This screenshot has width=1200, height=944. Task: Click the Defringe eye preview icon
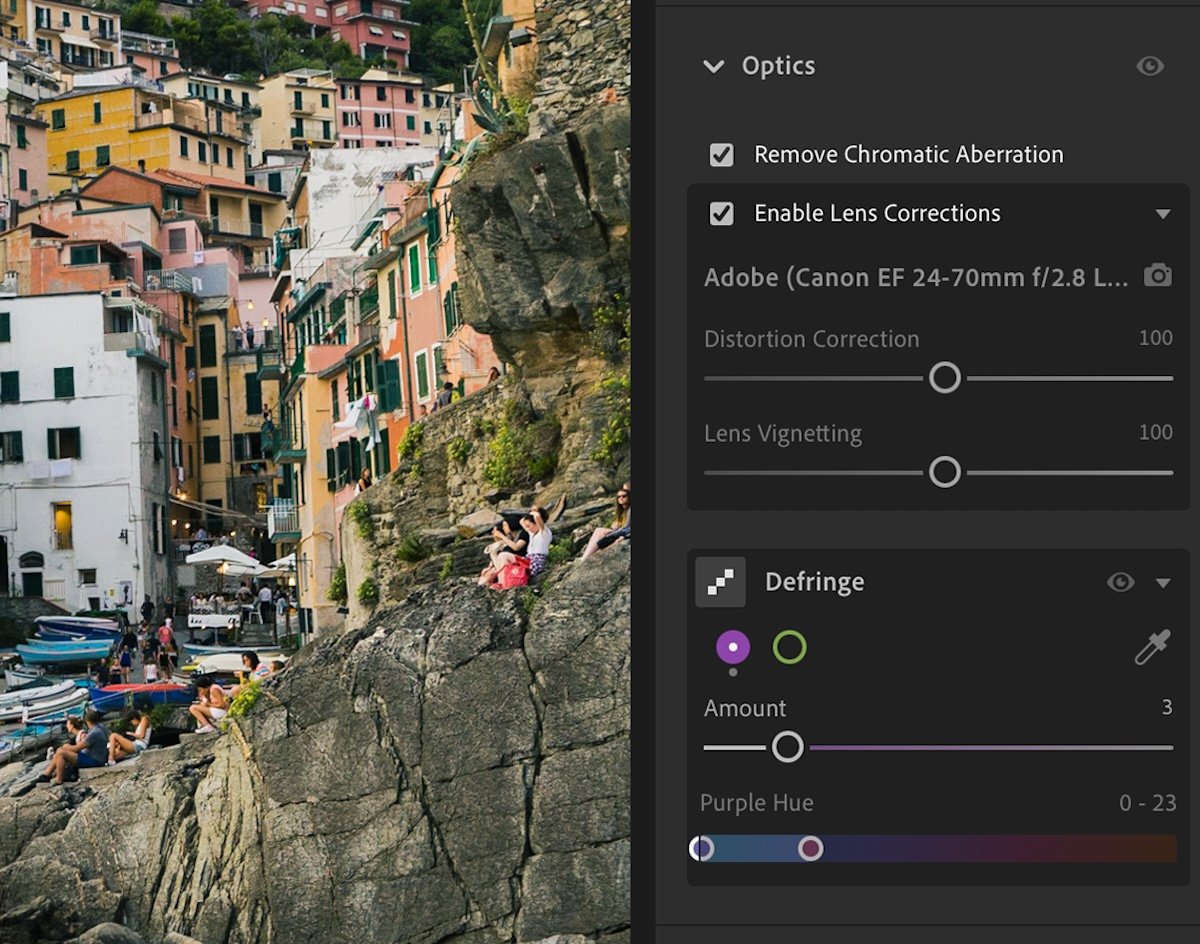click(x=1120, y=581)
